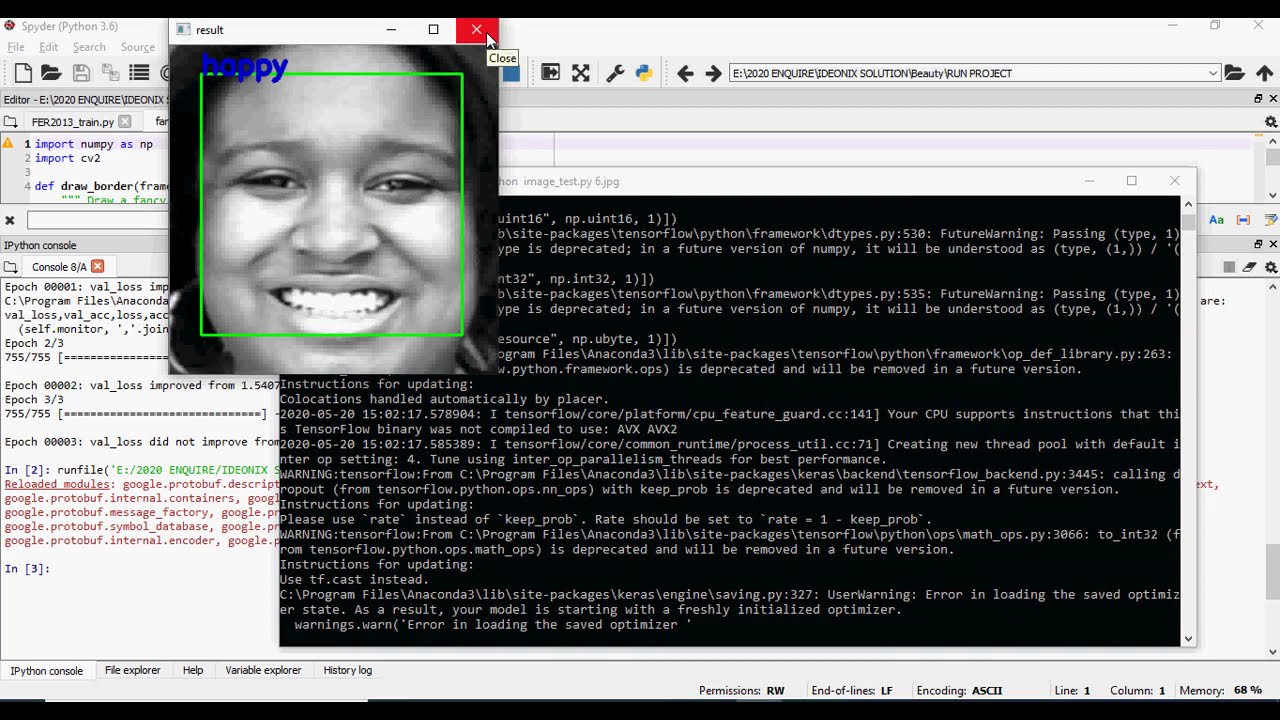1280x720 pixels.
Task: Click the 'import cv2' code line
Action: click(67, 158)
